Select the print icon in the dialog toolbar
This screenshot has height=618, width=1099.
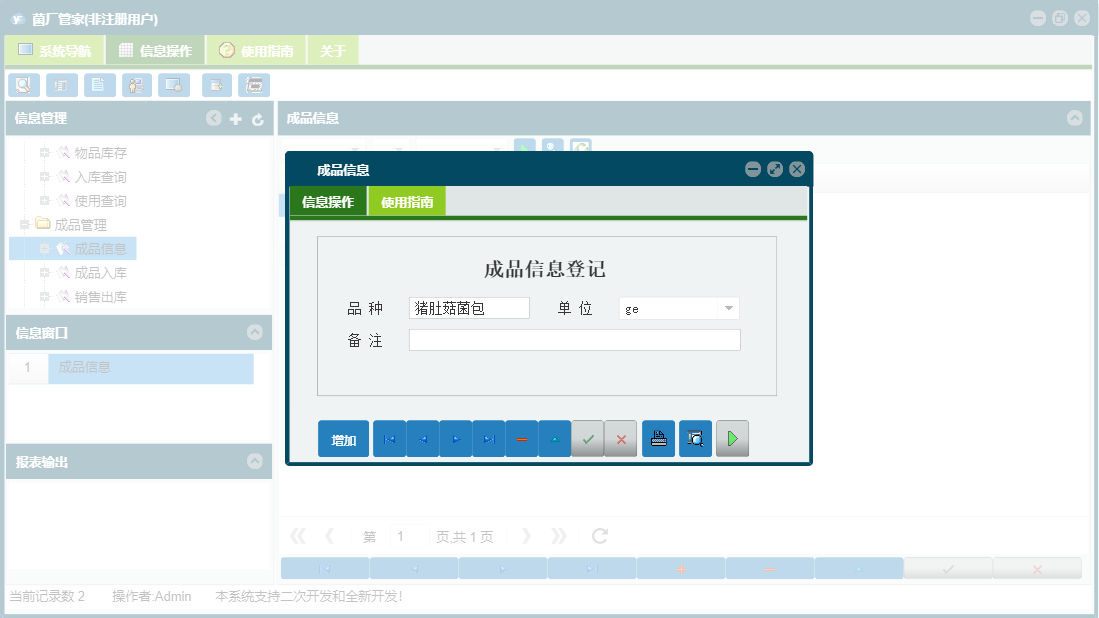(x=658, y=438)
